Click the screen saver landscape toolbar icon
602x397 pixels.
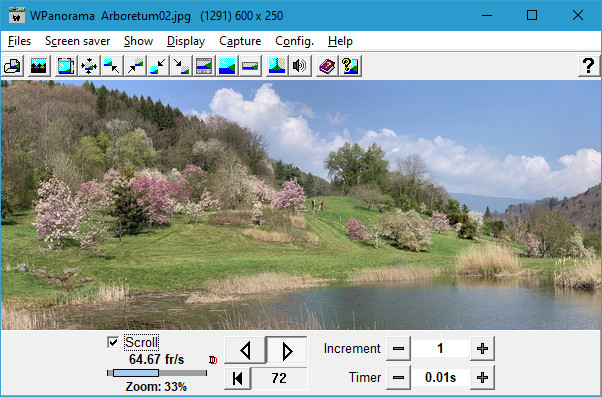click(39, 66)
